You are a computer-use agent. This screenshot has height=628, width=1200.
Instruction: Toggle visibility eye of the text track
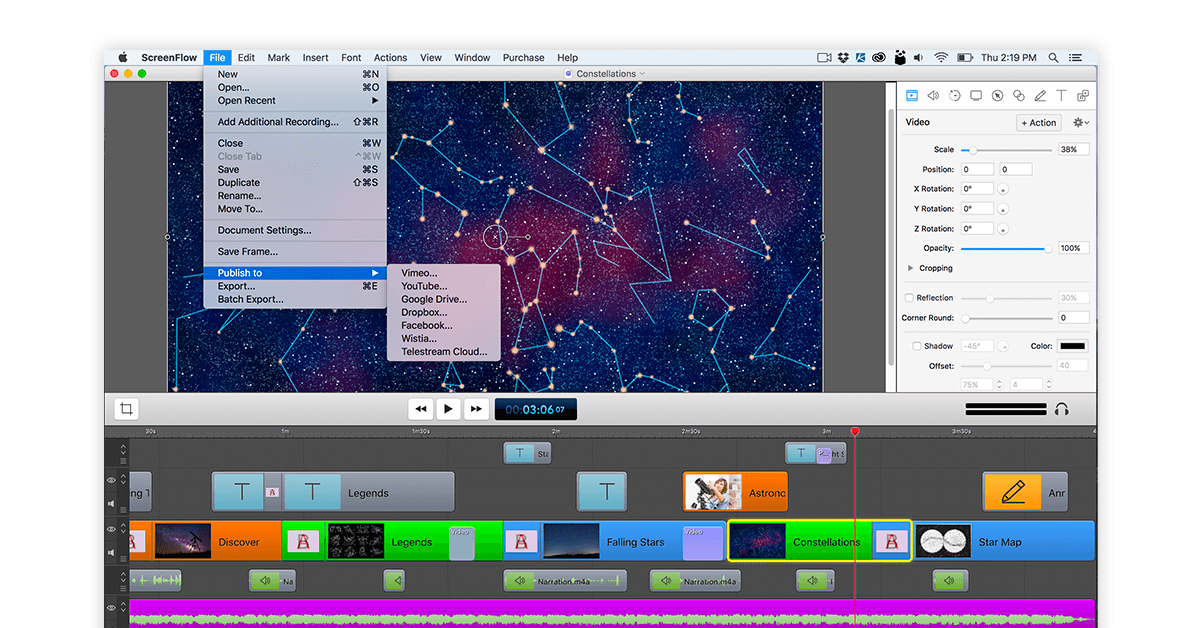pyautogui.click(x=111, y=480)
